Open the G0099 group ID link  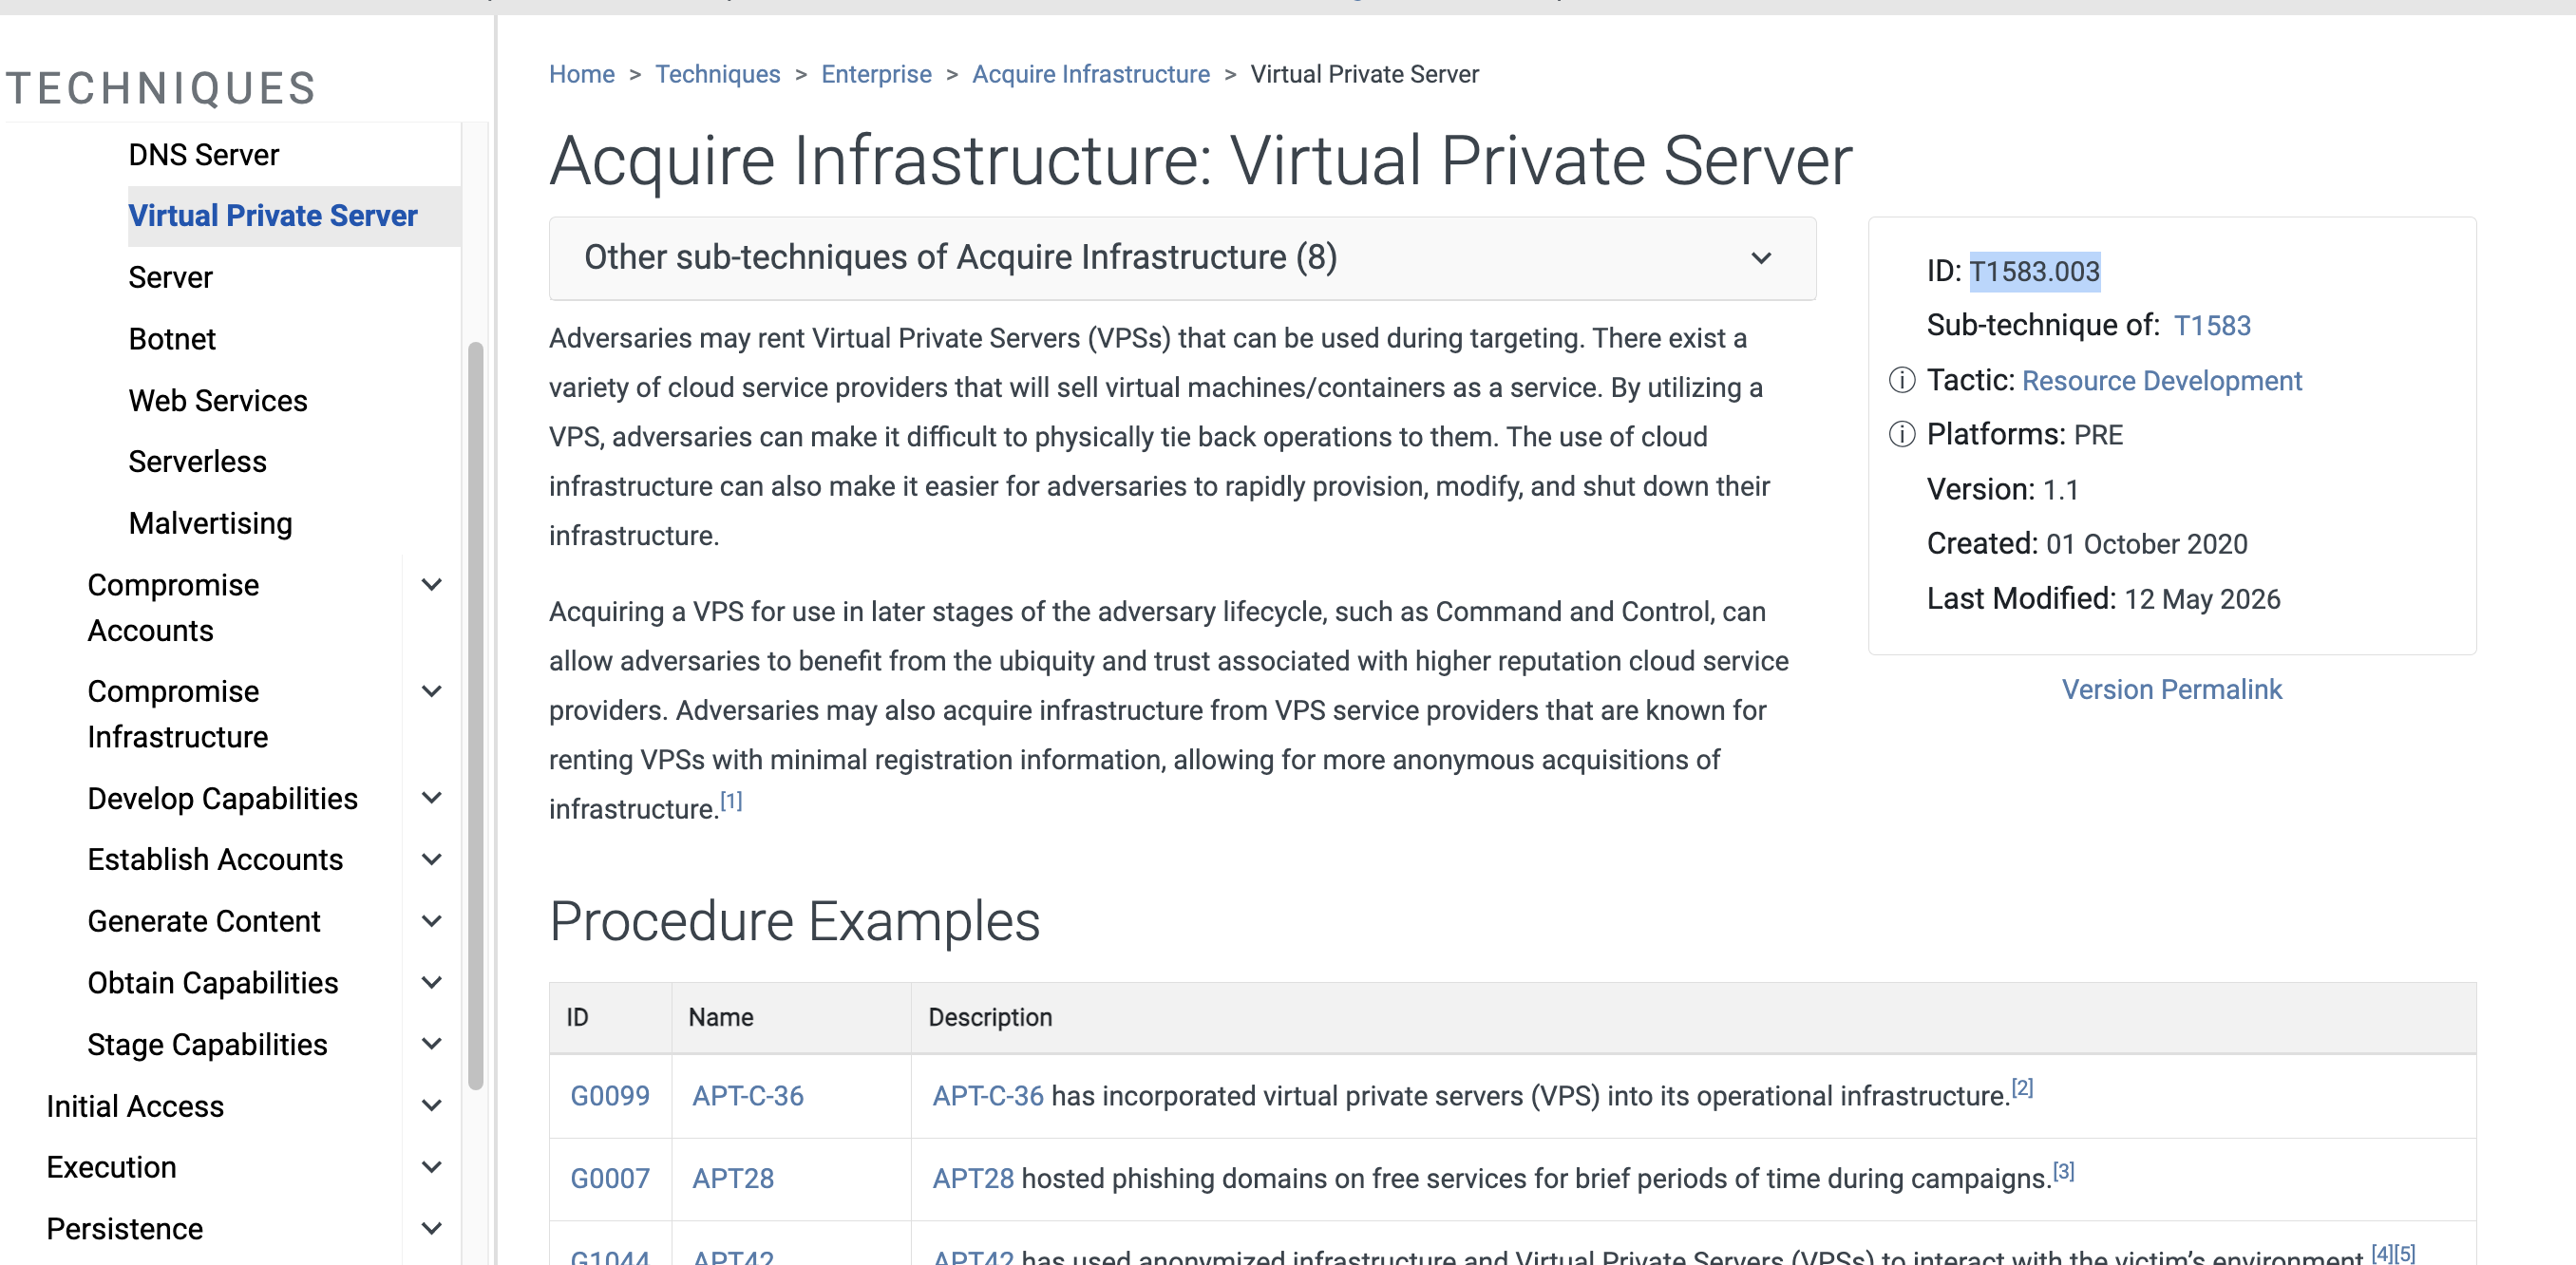click(x=610, y=1096)
